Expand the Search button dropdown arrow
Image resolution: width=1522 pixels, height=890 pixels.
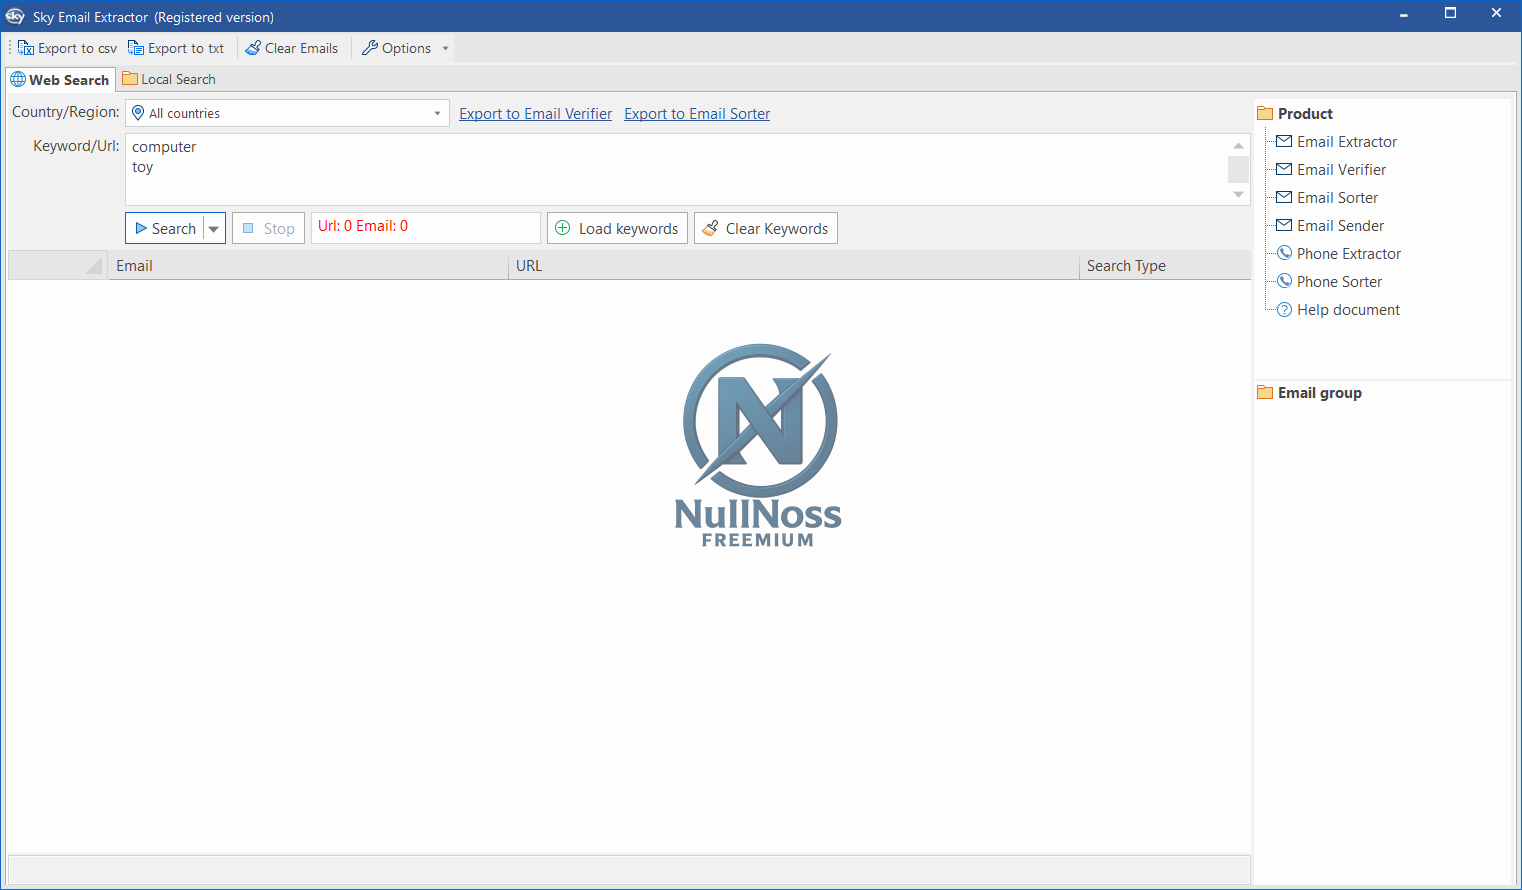pyautogui.click(x=214, y=228)
